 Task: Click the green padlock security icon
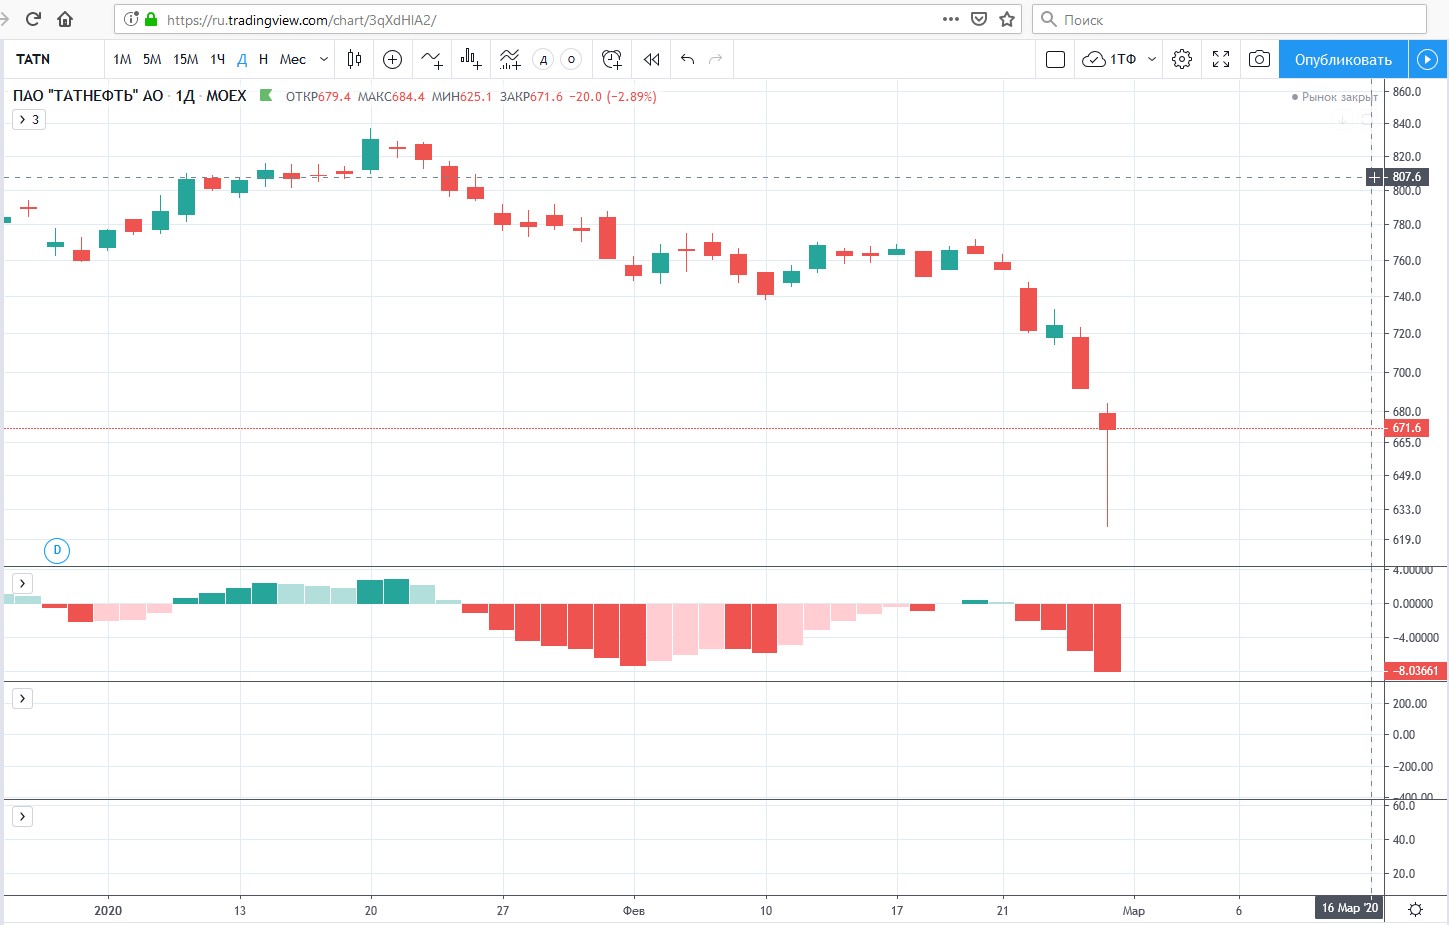(x=152, y=19)
